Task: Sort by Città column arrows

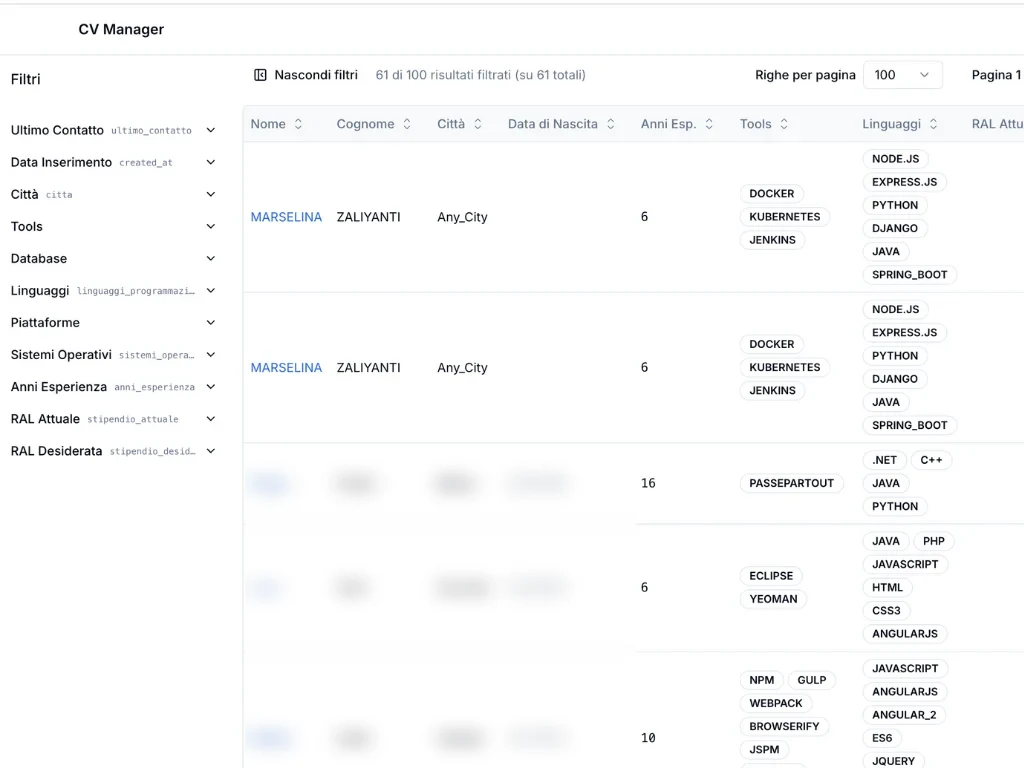Action: [x=478, y=124]
